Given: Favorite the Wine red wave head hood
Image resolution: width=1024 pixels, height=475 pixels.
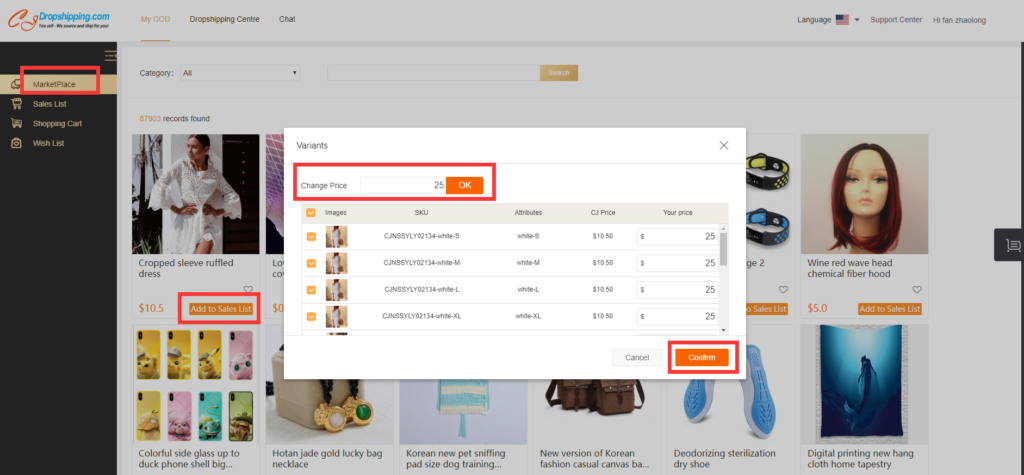Looking at the screenshot, I should [x=917, y=289].
